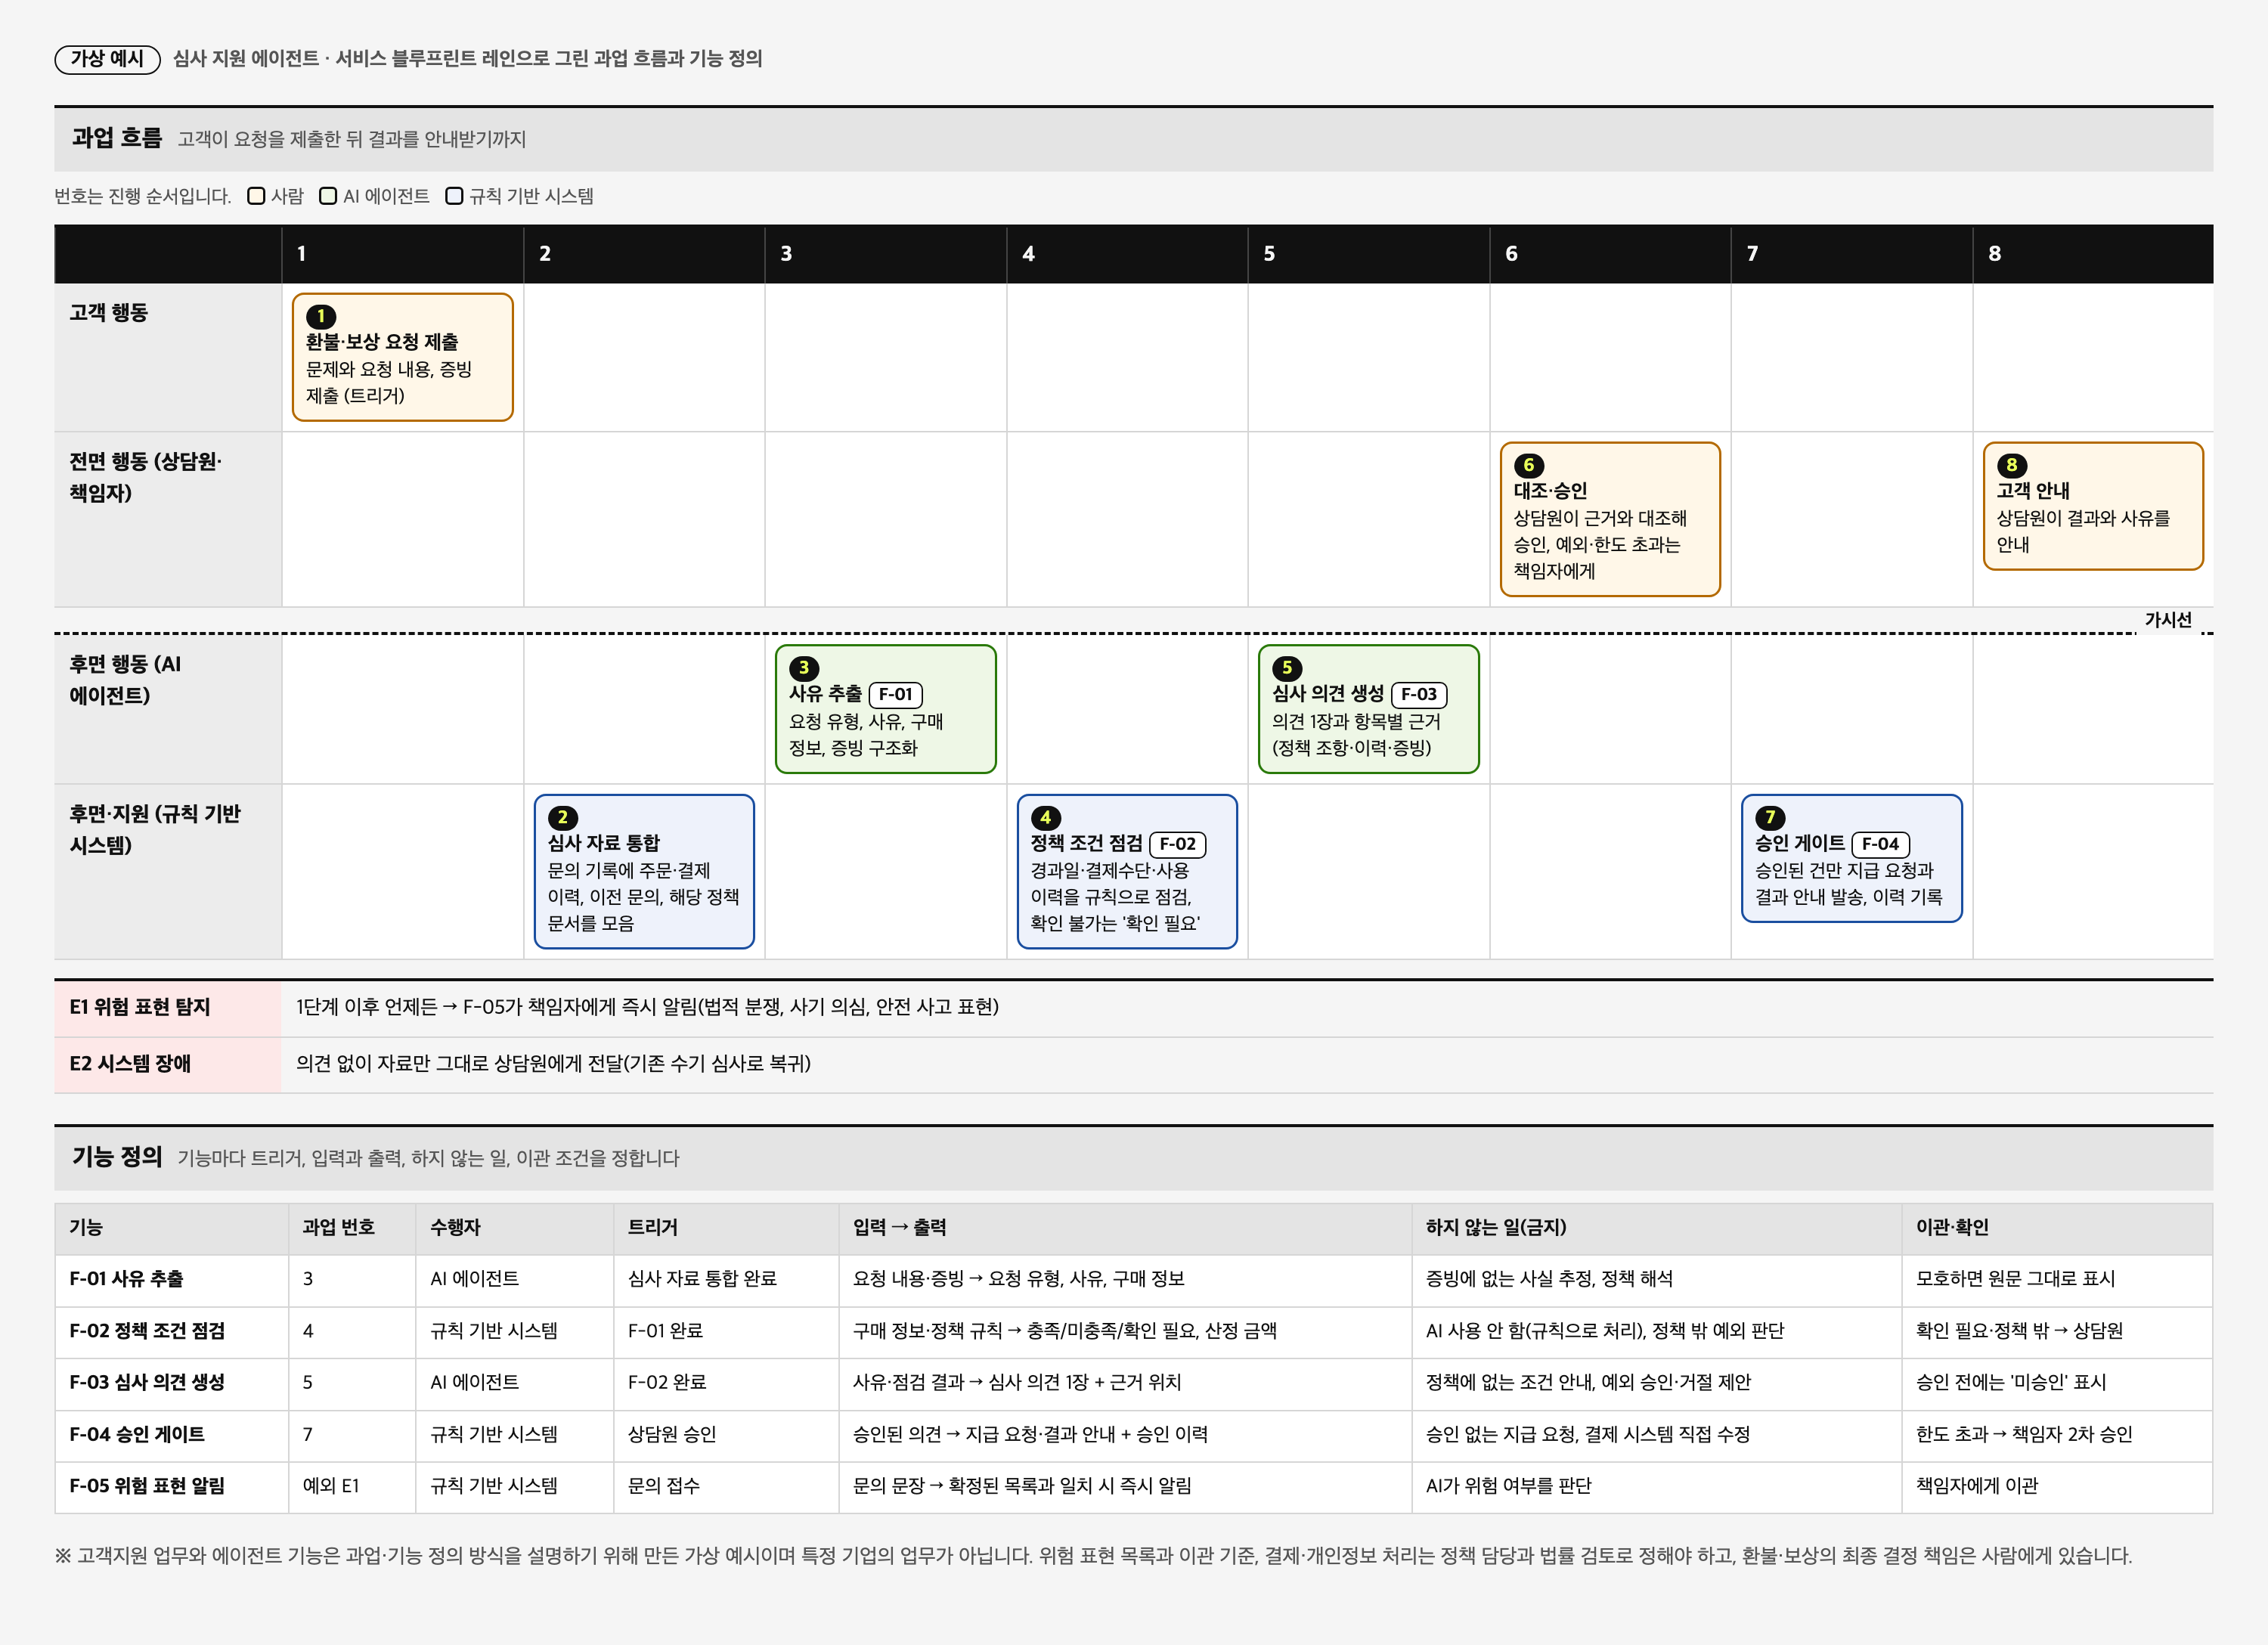Click step number 5 badge on 심사 의견 생성
The image size is (2268, 1645).
(x=1287, y=668)
